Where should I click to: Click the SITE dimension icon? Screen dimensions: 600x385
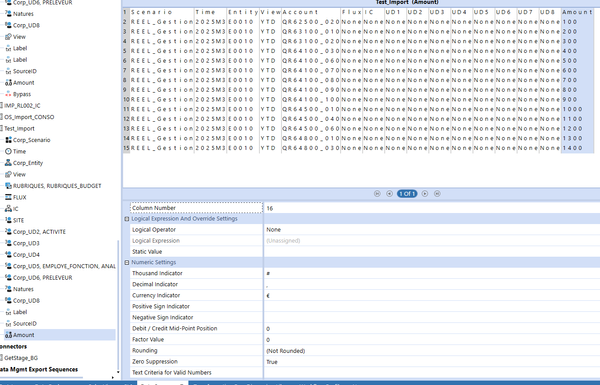coord(8,220)
